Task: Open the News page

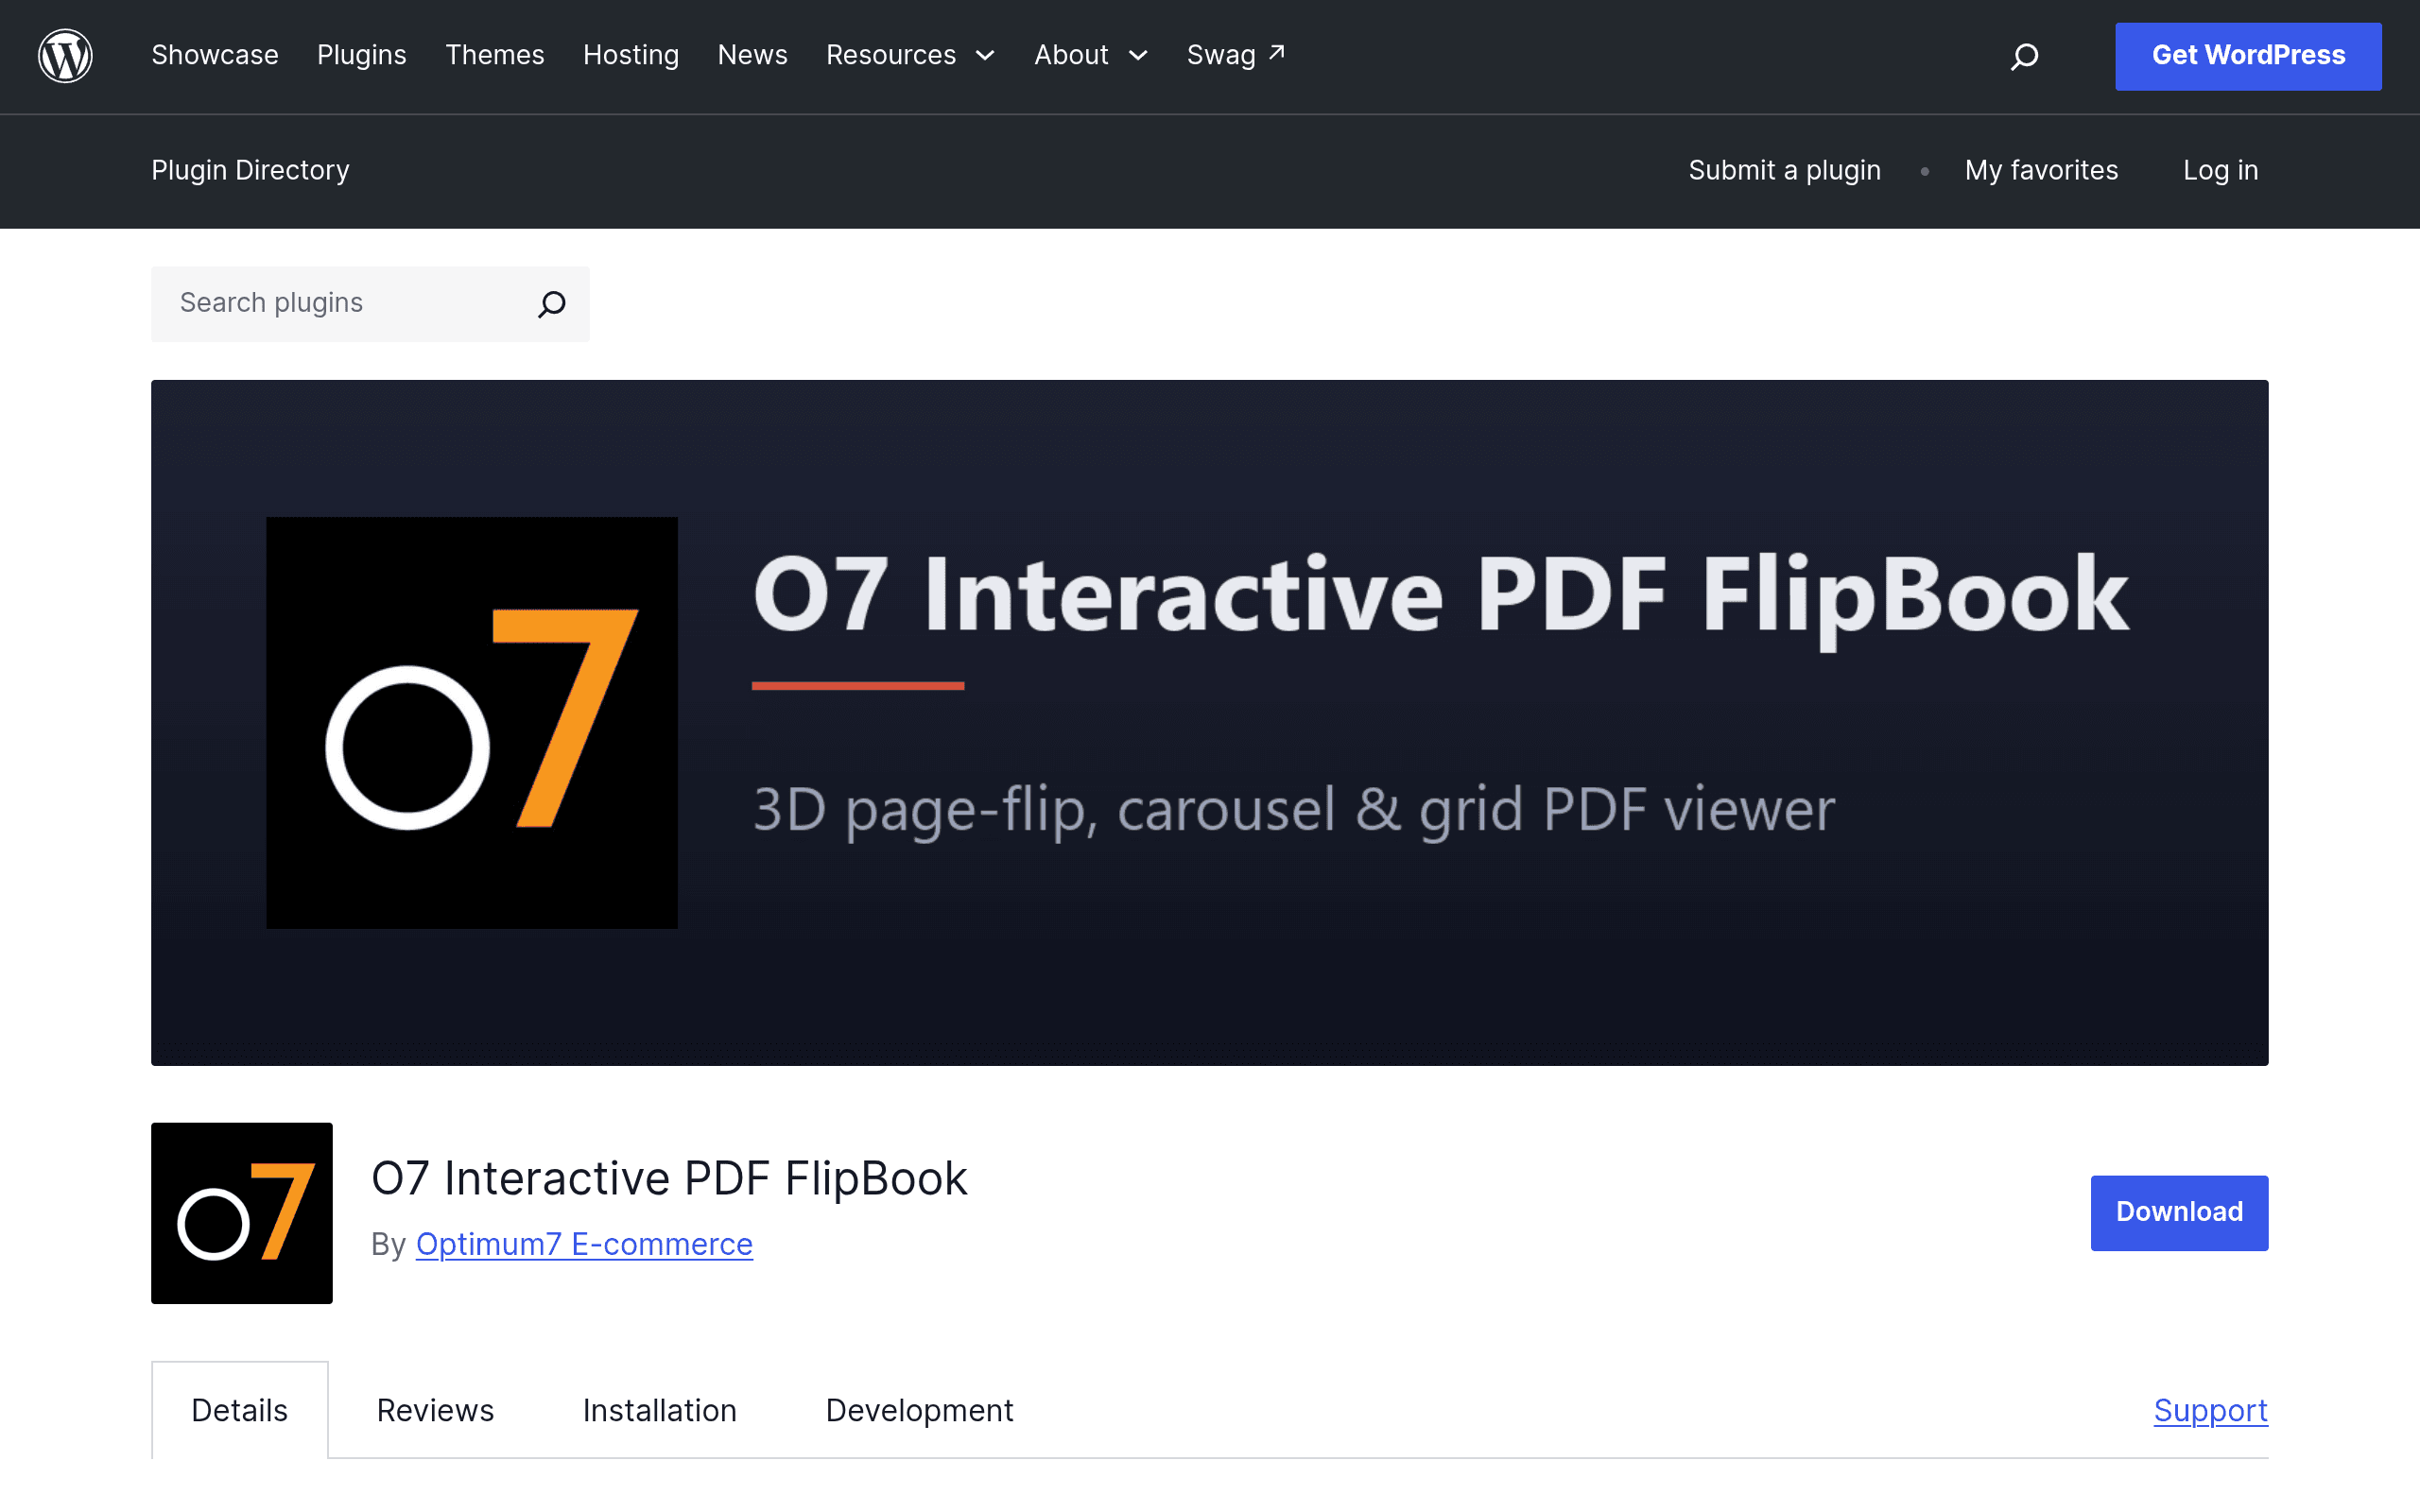Action: [752, 55]
